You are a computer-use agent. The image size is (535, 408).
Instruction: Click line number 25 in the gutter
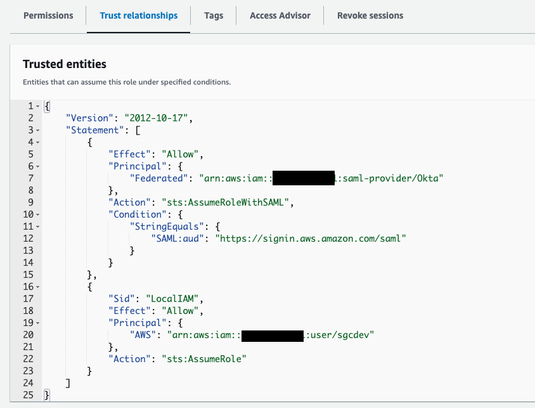28,395
